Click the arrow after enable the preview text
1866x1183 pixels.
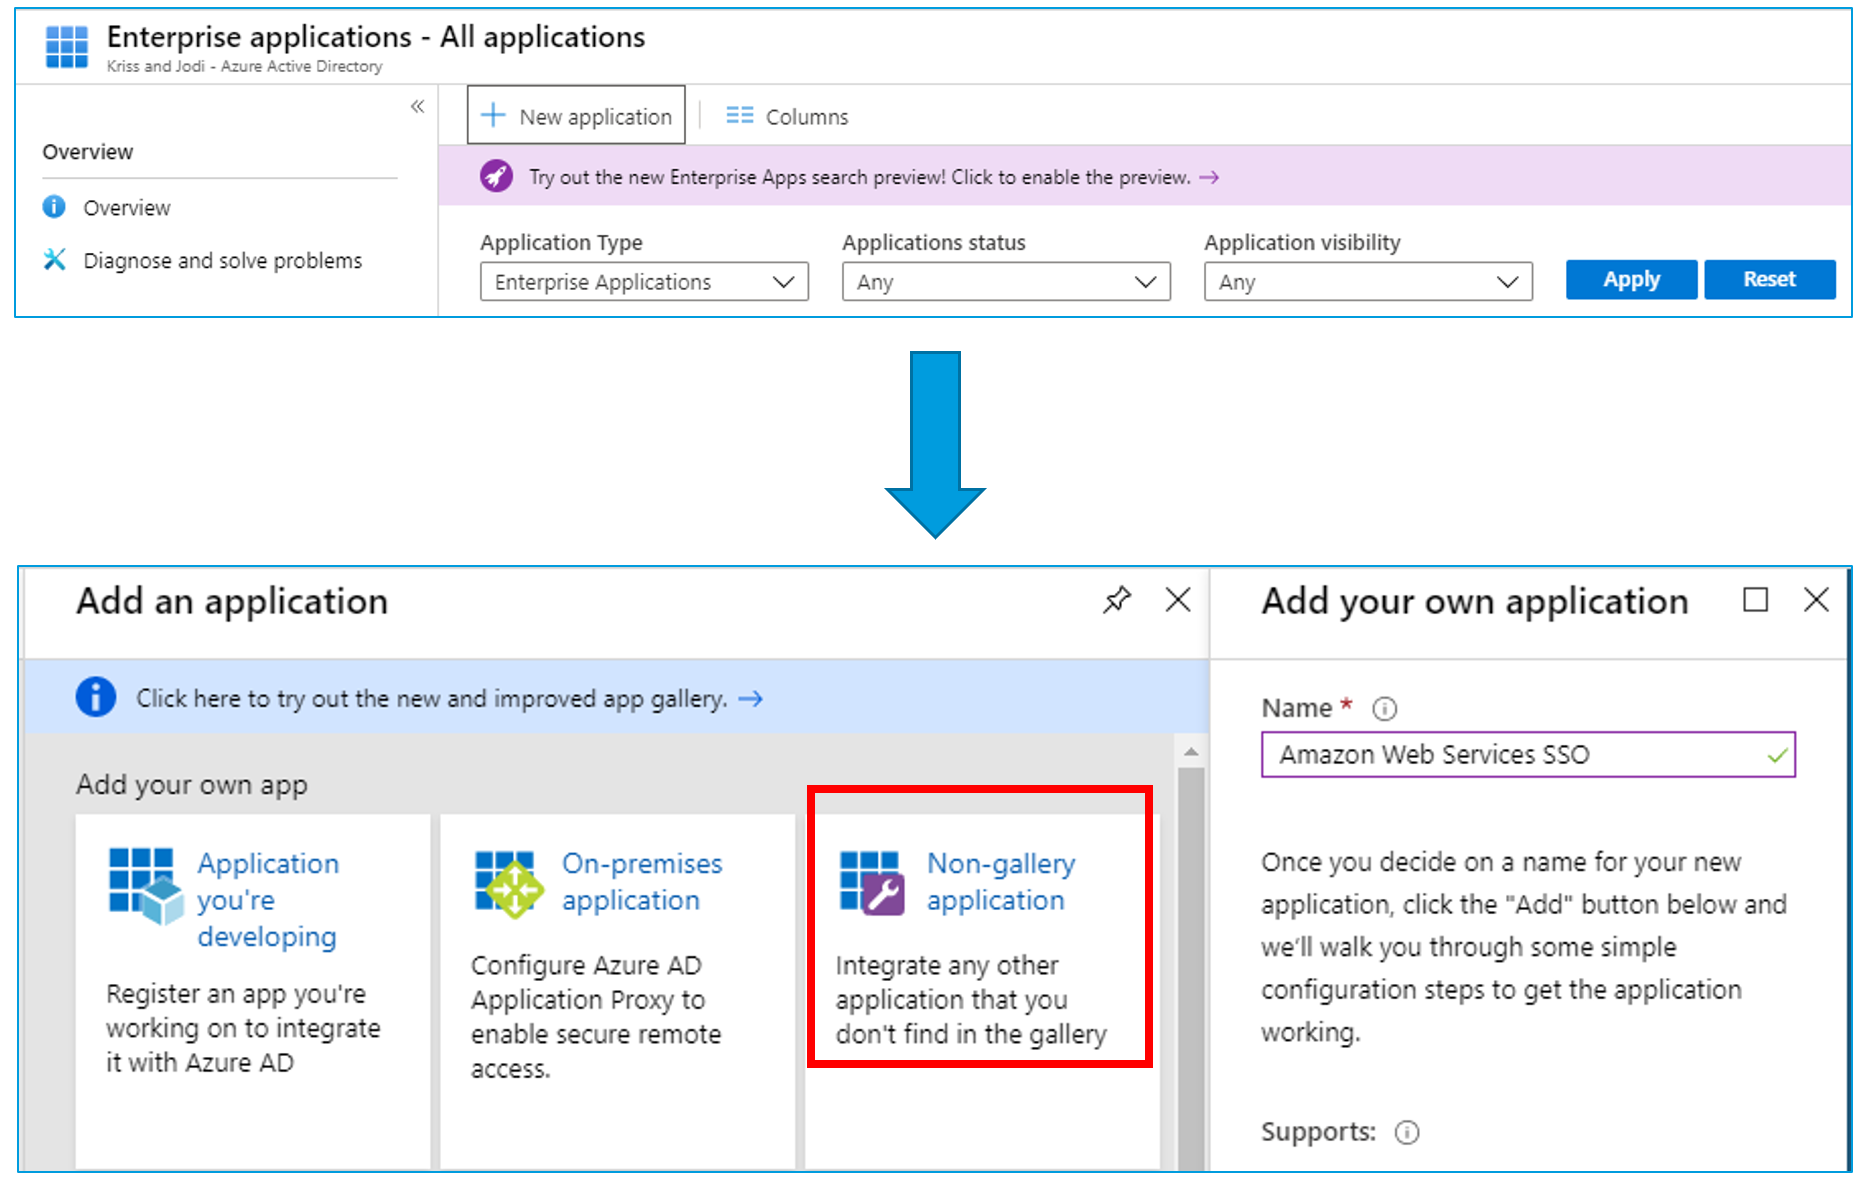point(1209,177)
